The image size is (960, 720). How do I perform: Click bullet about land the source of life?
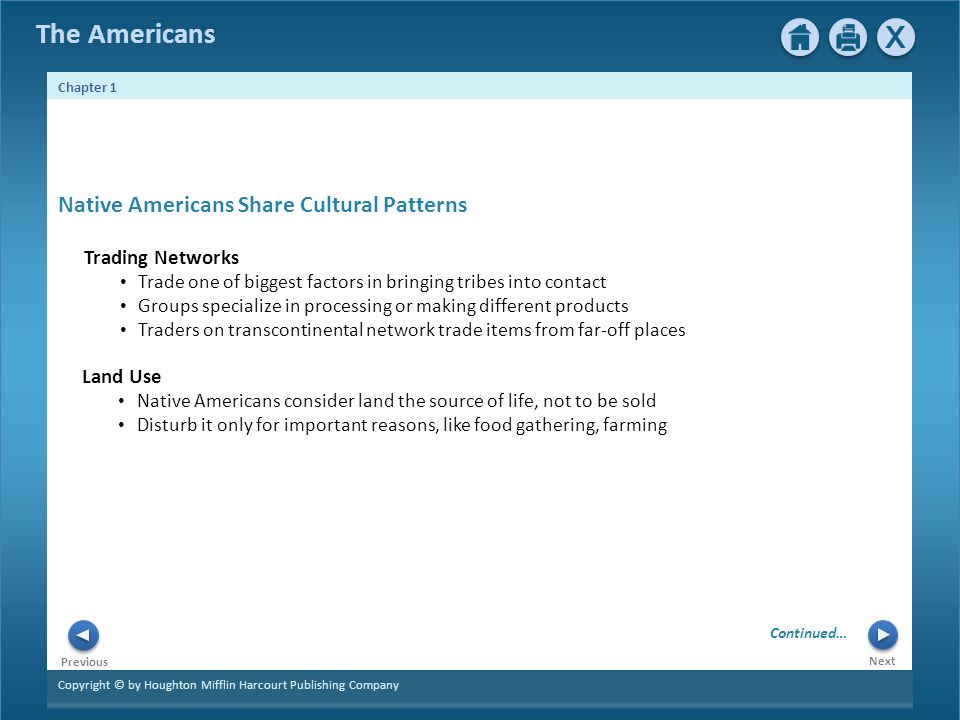[396, 400]
